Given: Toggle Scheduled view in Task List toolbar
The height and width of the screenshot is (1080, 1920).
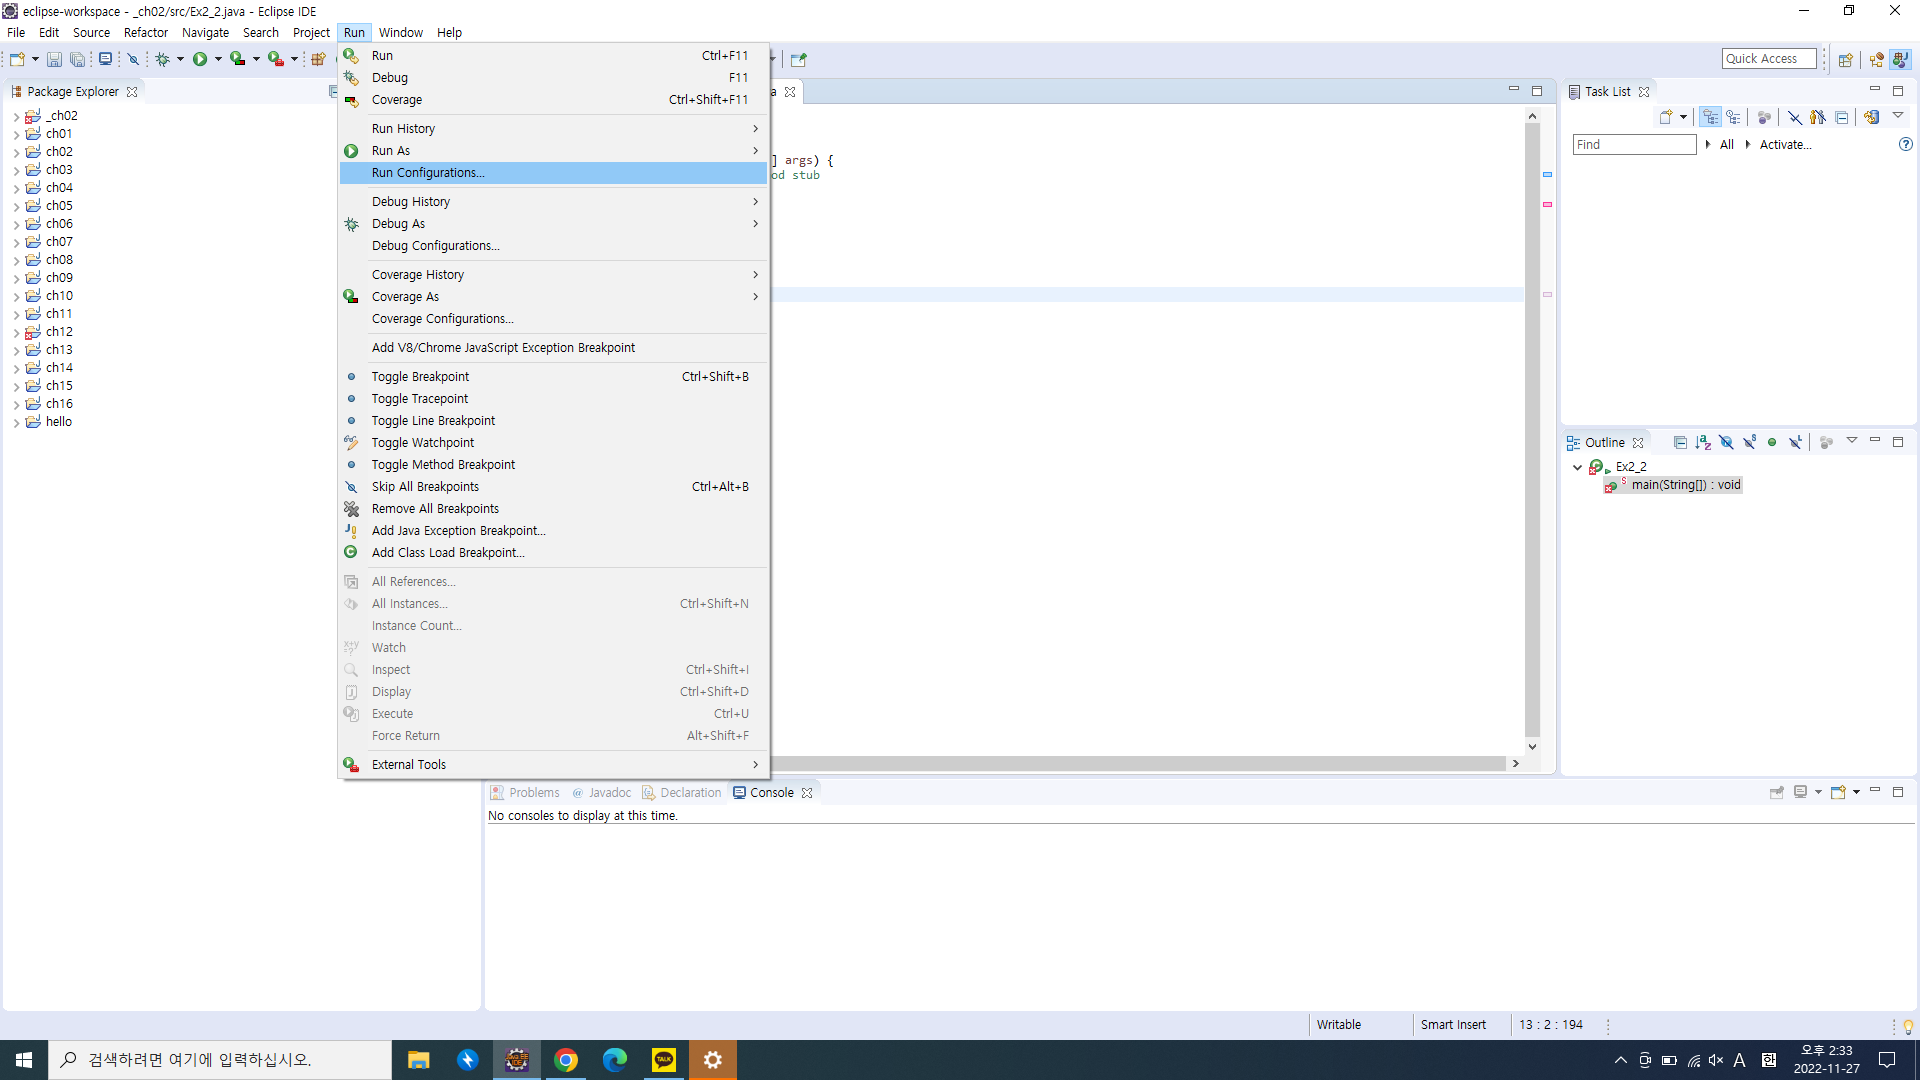Looking at the screenshot, I should (x=1733, y=117).
